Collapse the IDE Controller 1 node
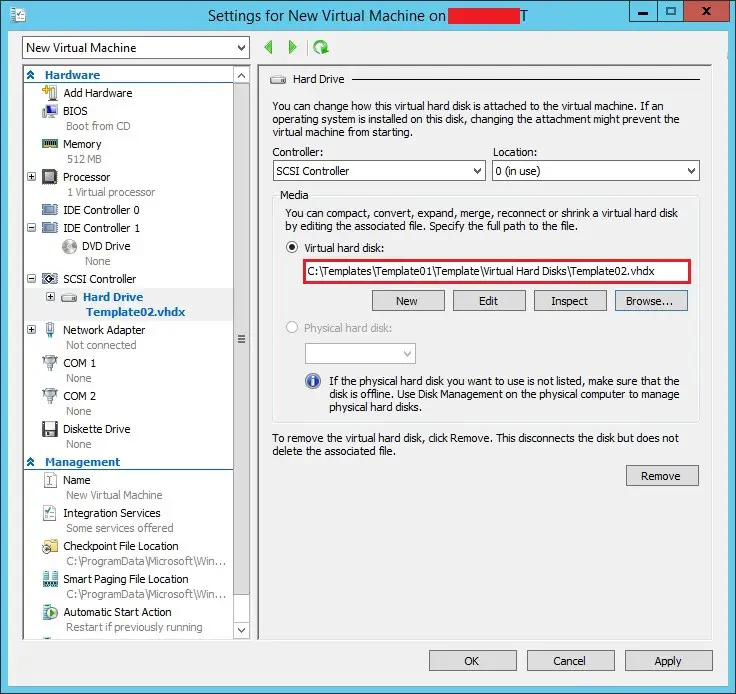The width and height of the screenshot is (736, 694). pos(31,228)
